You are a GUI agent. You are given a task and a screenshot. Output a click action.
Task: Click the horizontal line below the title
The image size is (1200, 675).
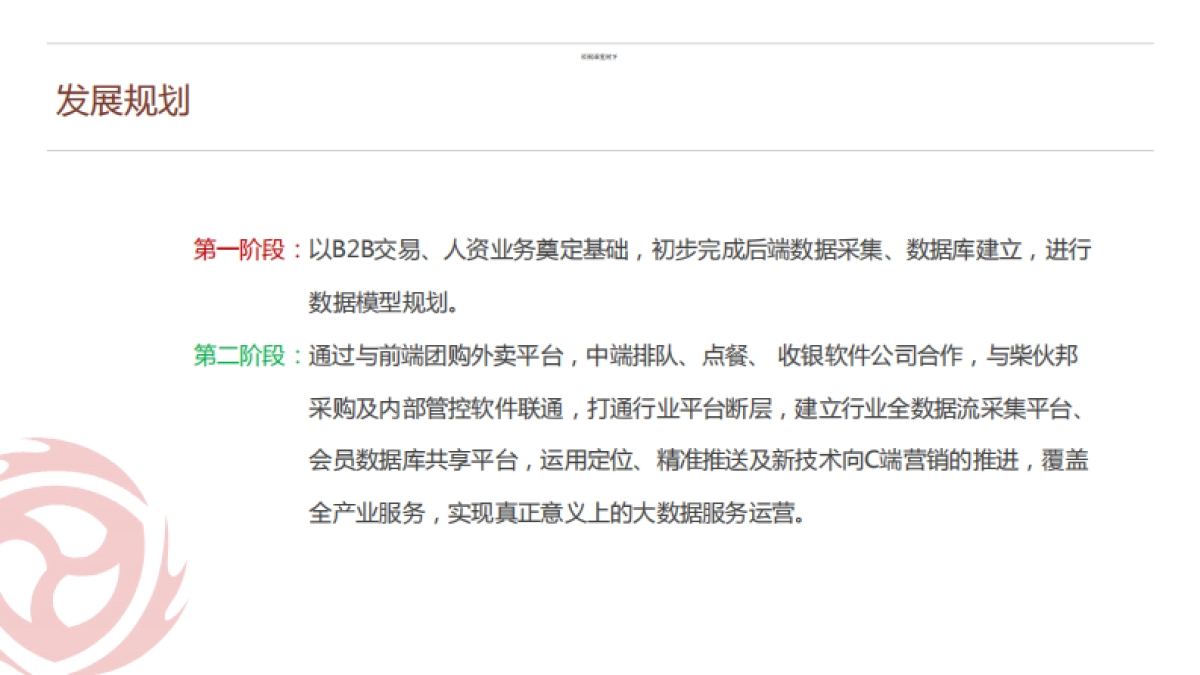(x=600, y=148)
